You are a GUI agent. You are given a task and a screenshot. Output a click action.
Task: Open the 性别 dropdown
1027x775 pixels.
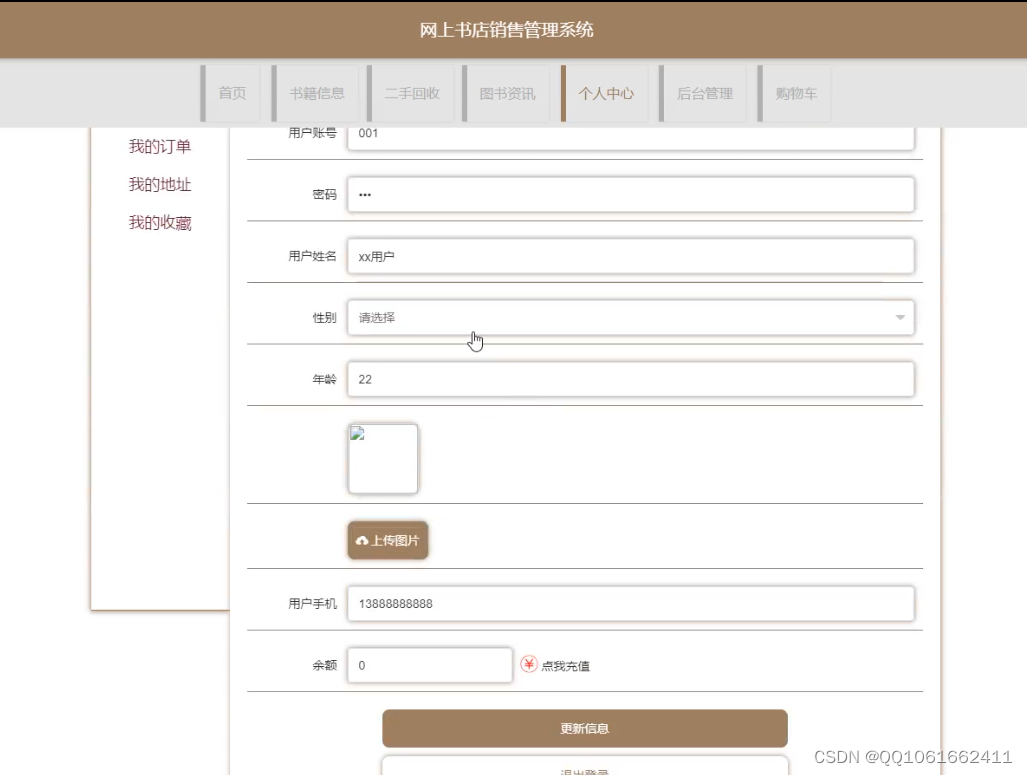coord(630,317)
